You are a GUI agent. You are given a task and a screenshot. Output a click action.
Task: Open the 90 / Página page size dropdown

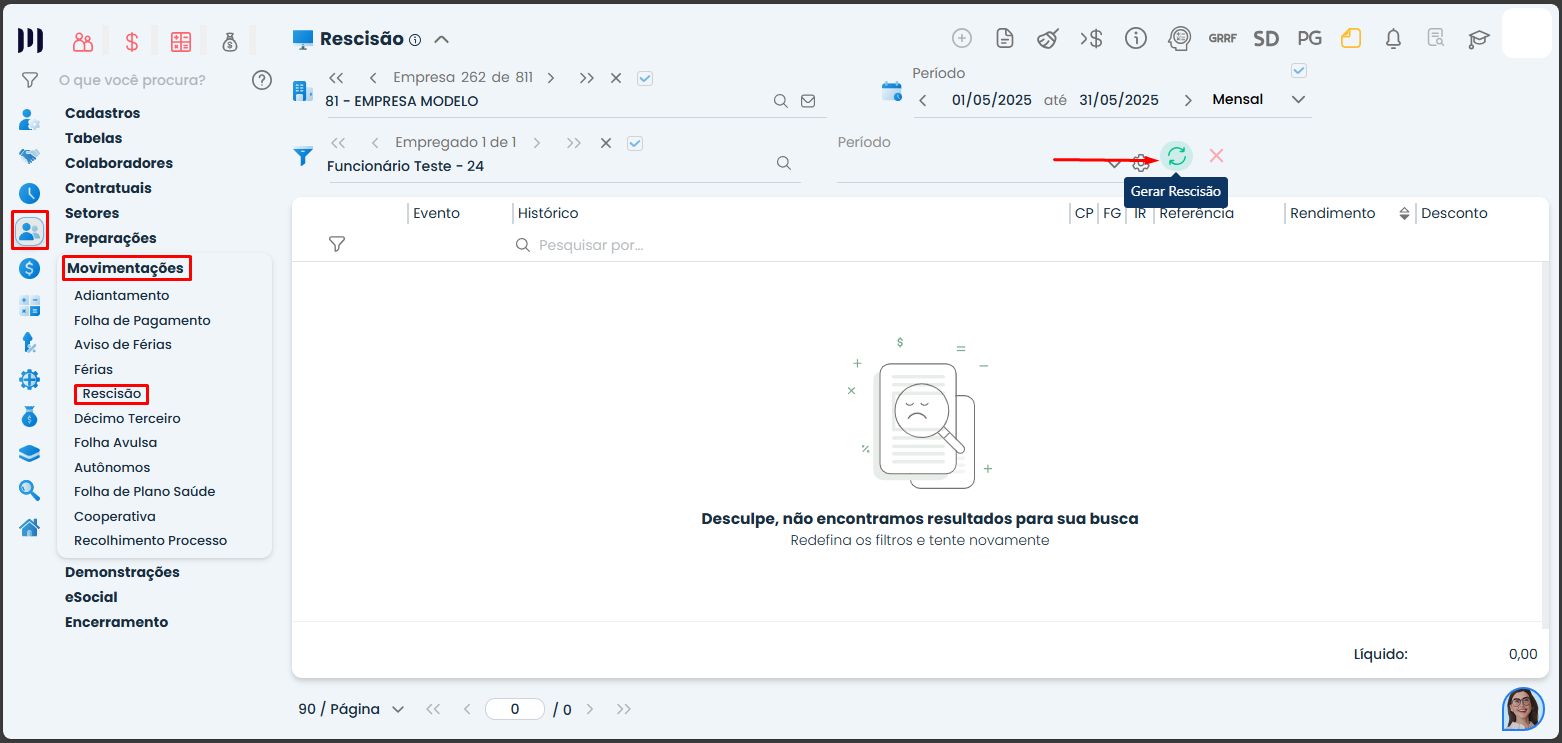[x=351, y=709]
